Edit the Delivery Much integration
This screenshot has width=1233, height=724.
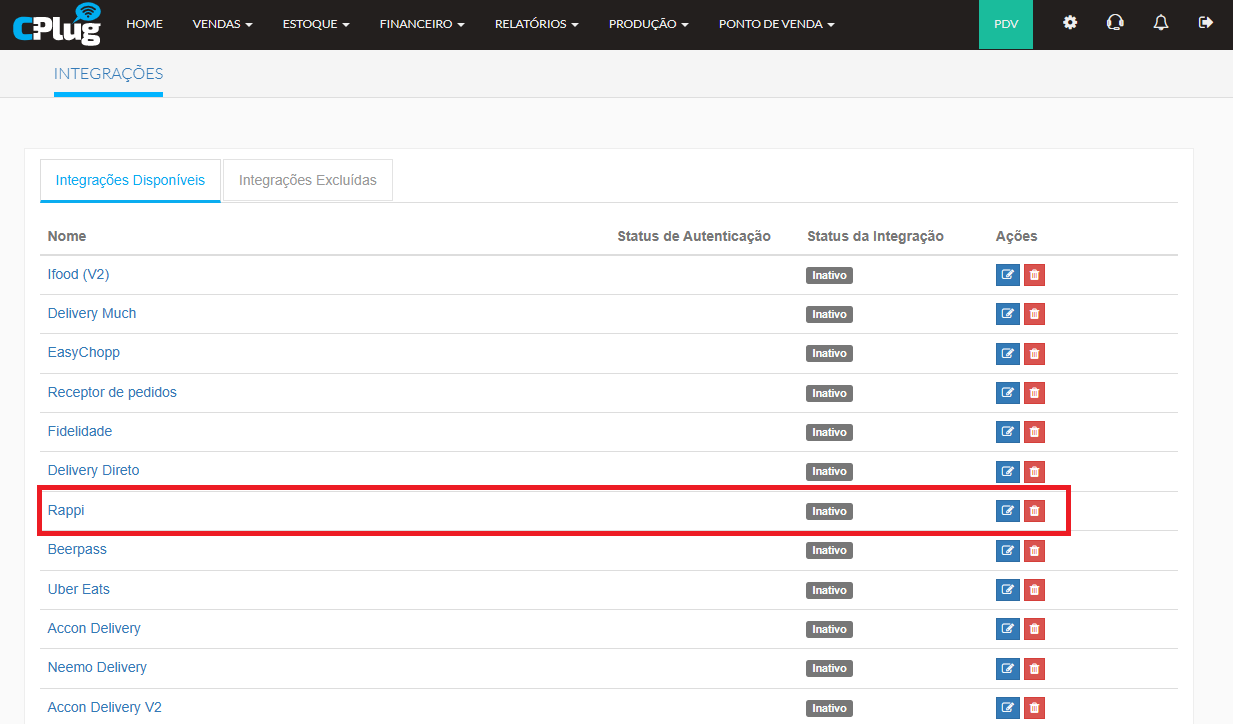(x=1008, y=314)
